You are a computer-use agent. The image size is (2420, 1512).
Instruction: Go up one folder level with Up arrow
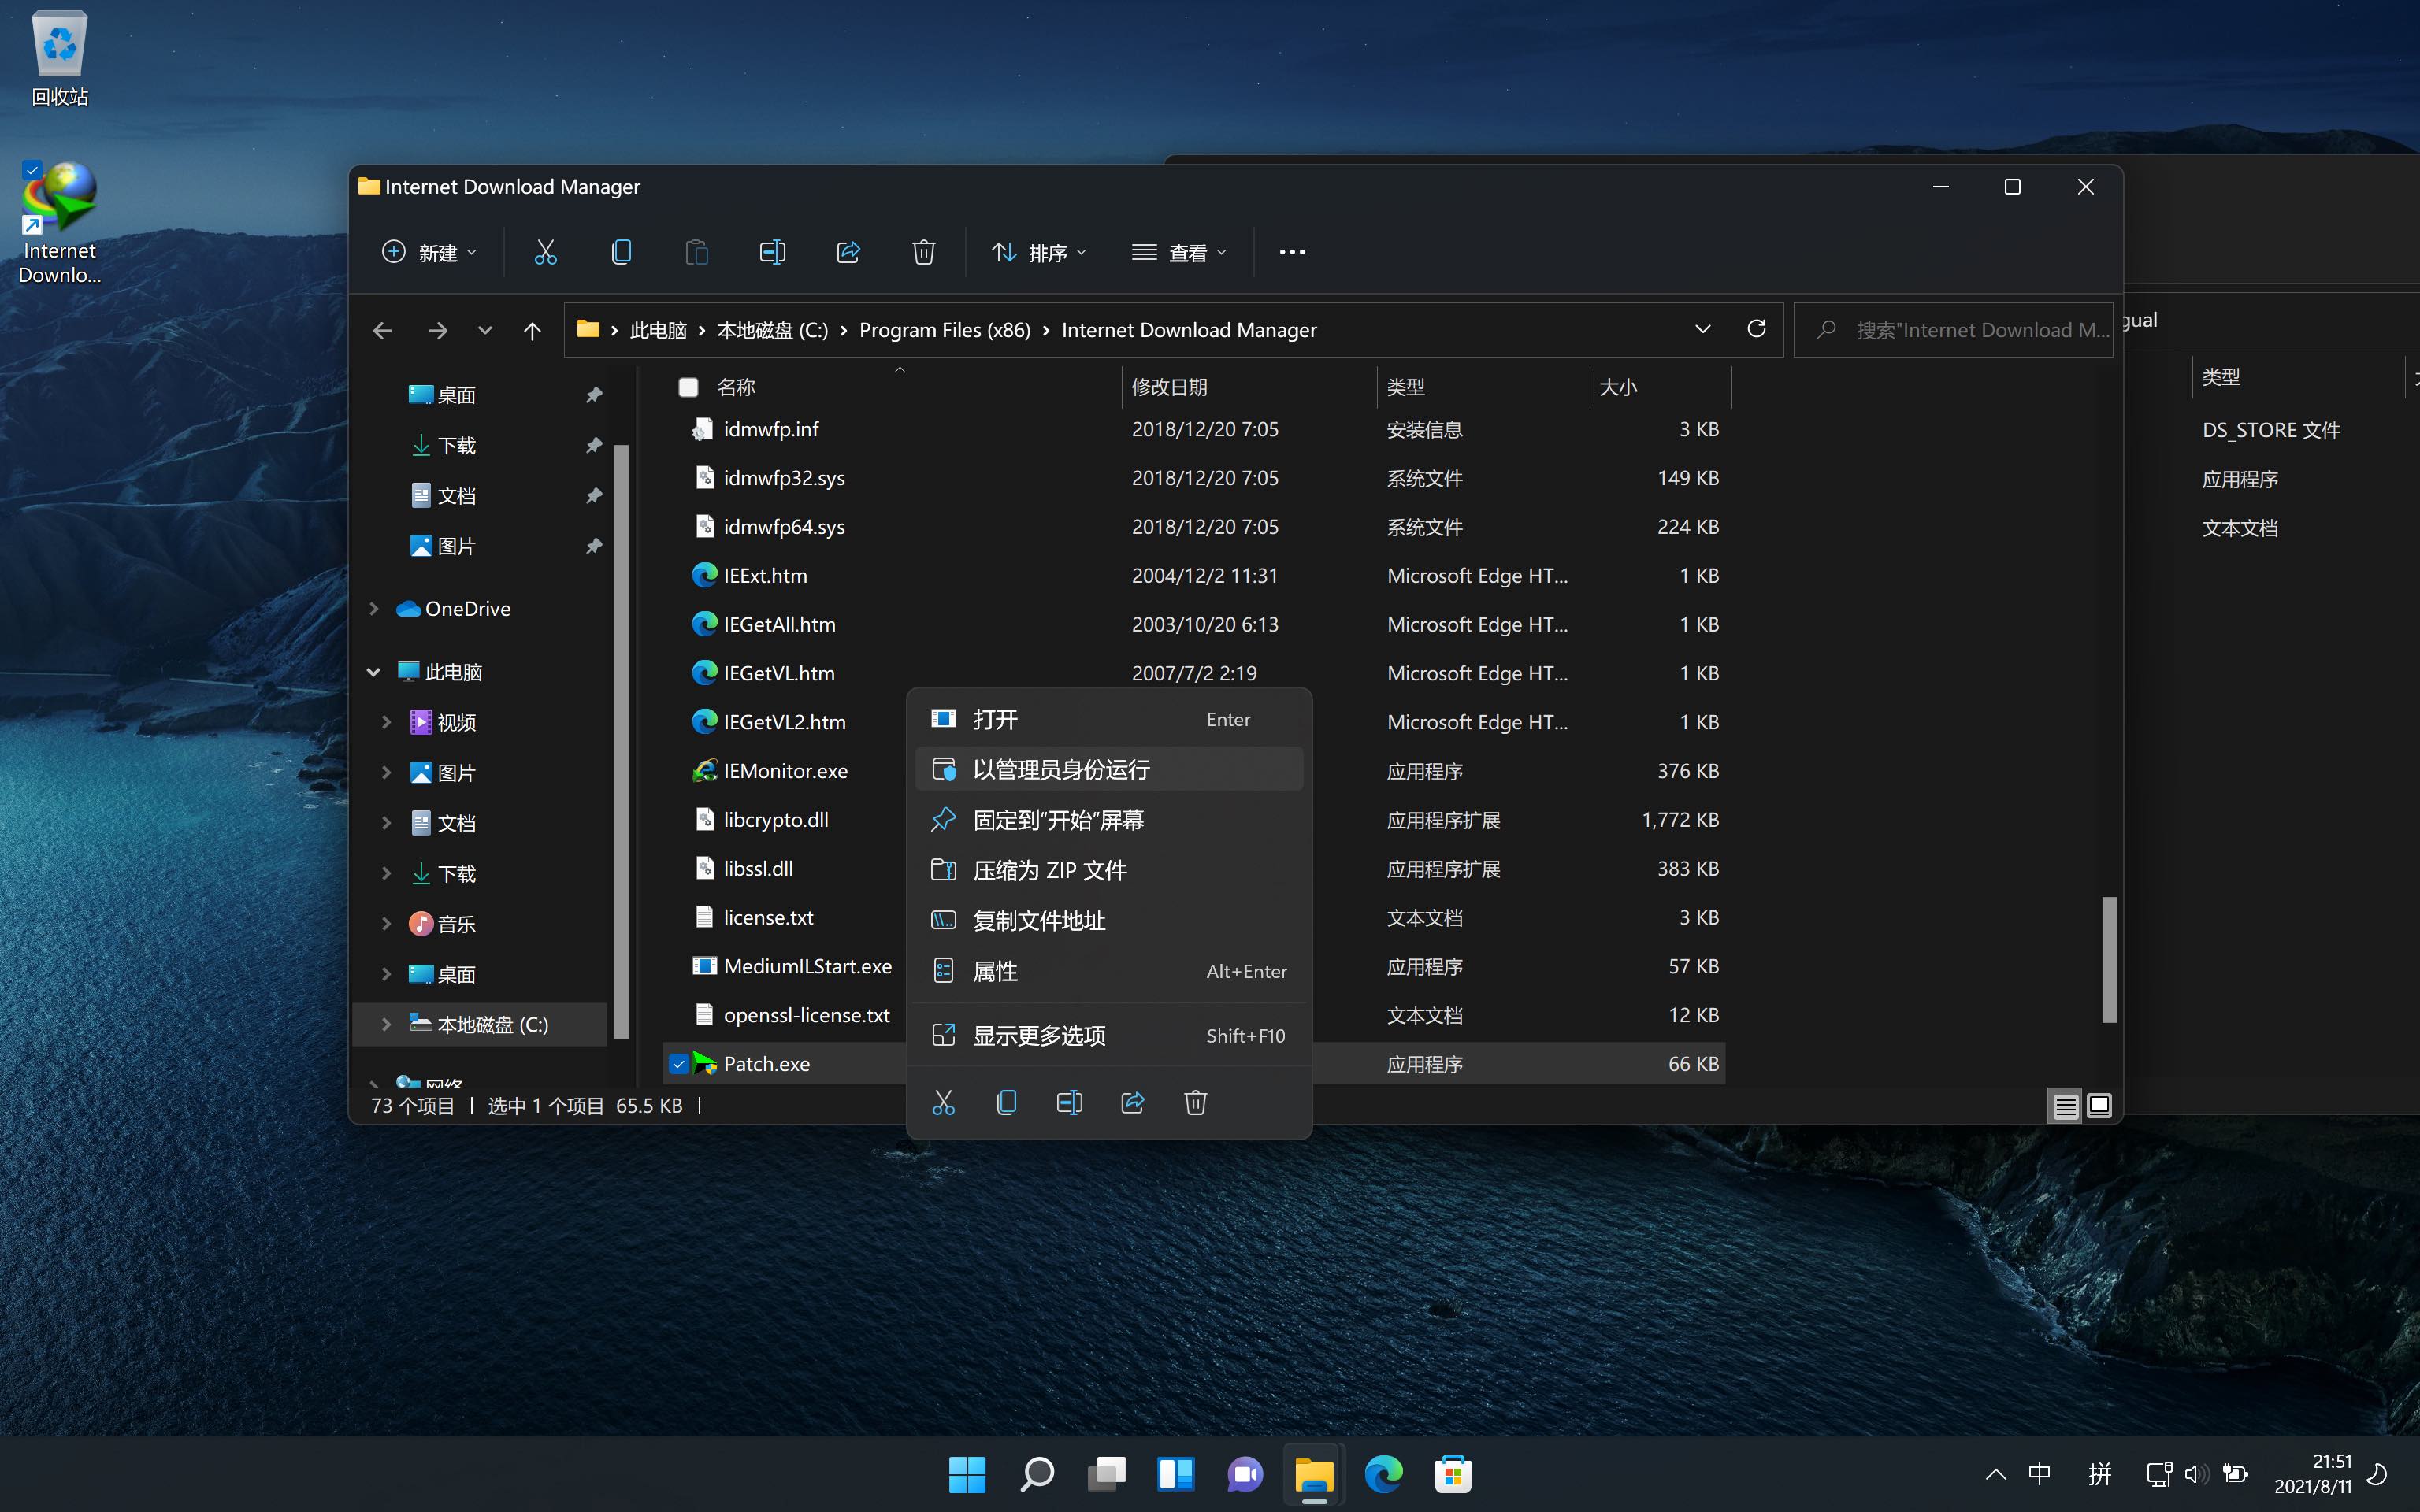[532, 330]
